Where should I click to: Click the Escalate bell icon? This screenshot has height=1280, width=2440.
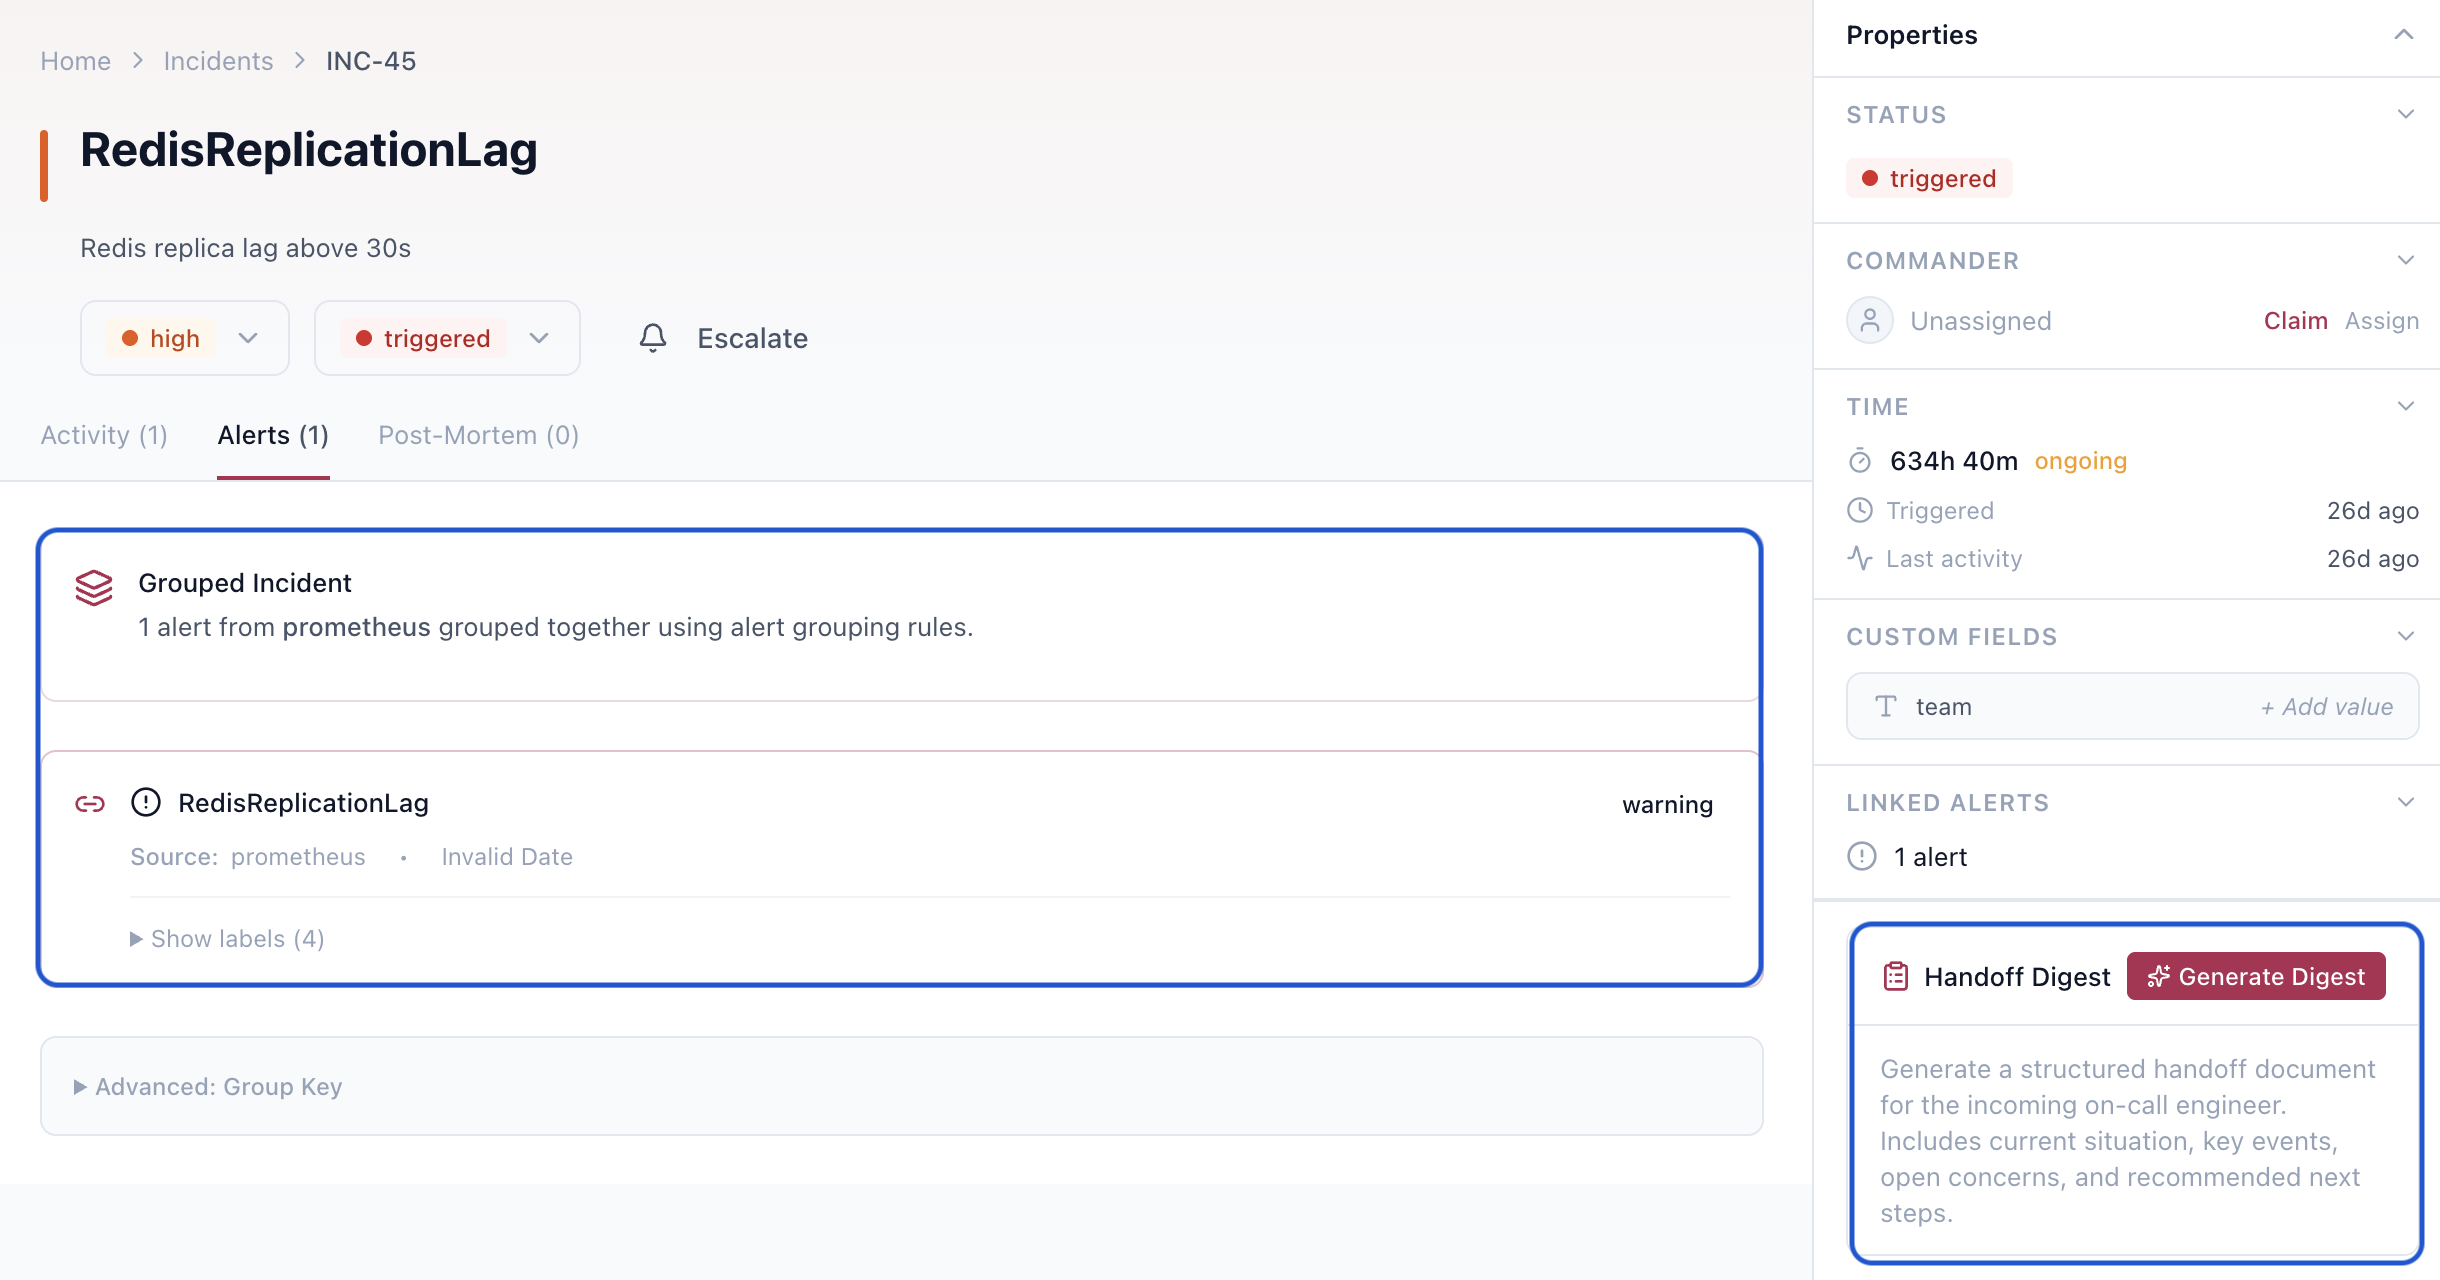[653, 338]
